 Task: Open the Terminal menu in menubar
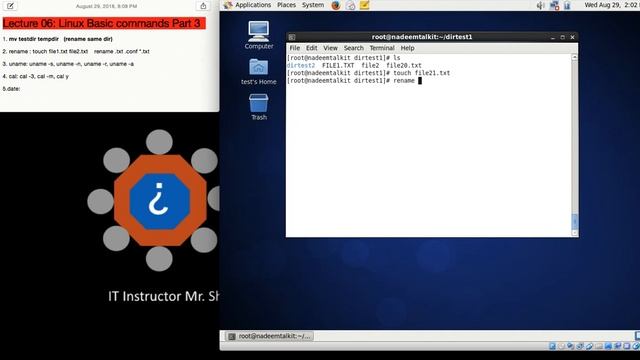[x=382, y=48]
